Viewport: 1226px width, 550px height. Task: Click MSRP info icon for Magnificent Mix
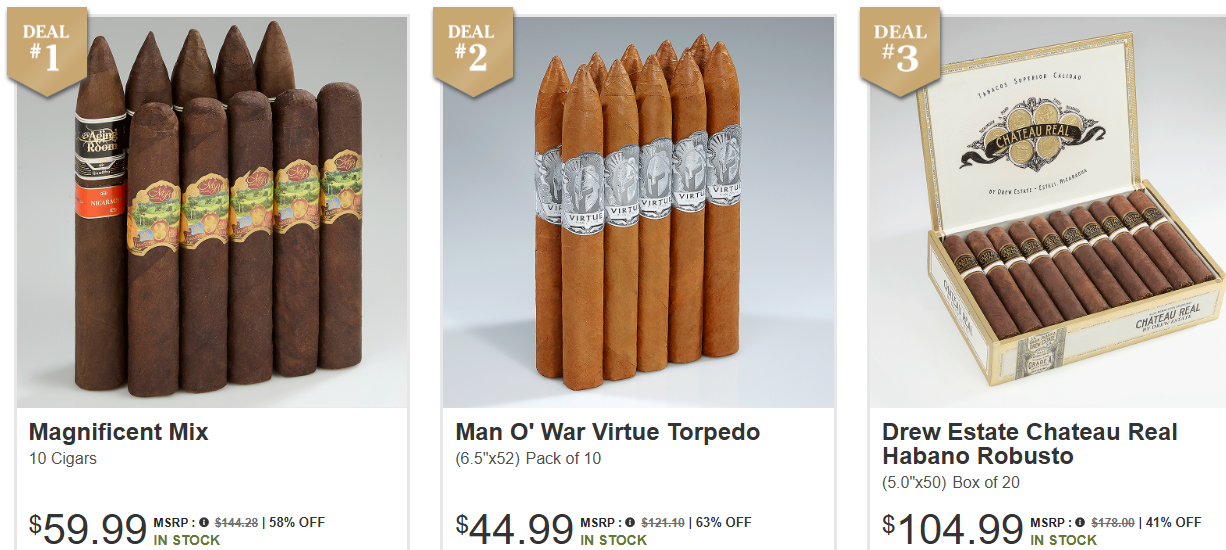coord(204,522)
